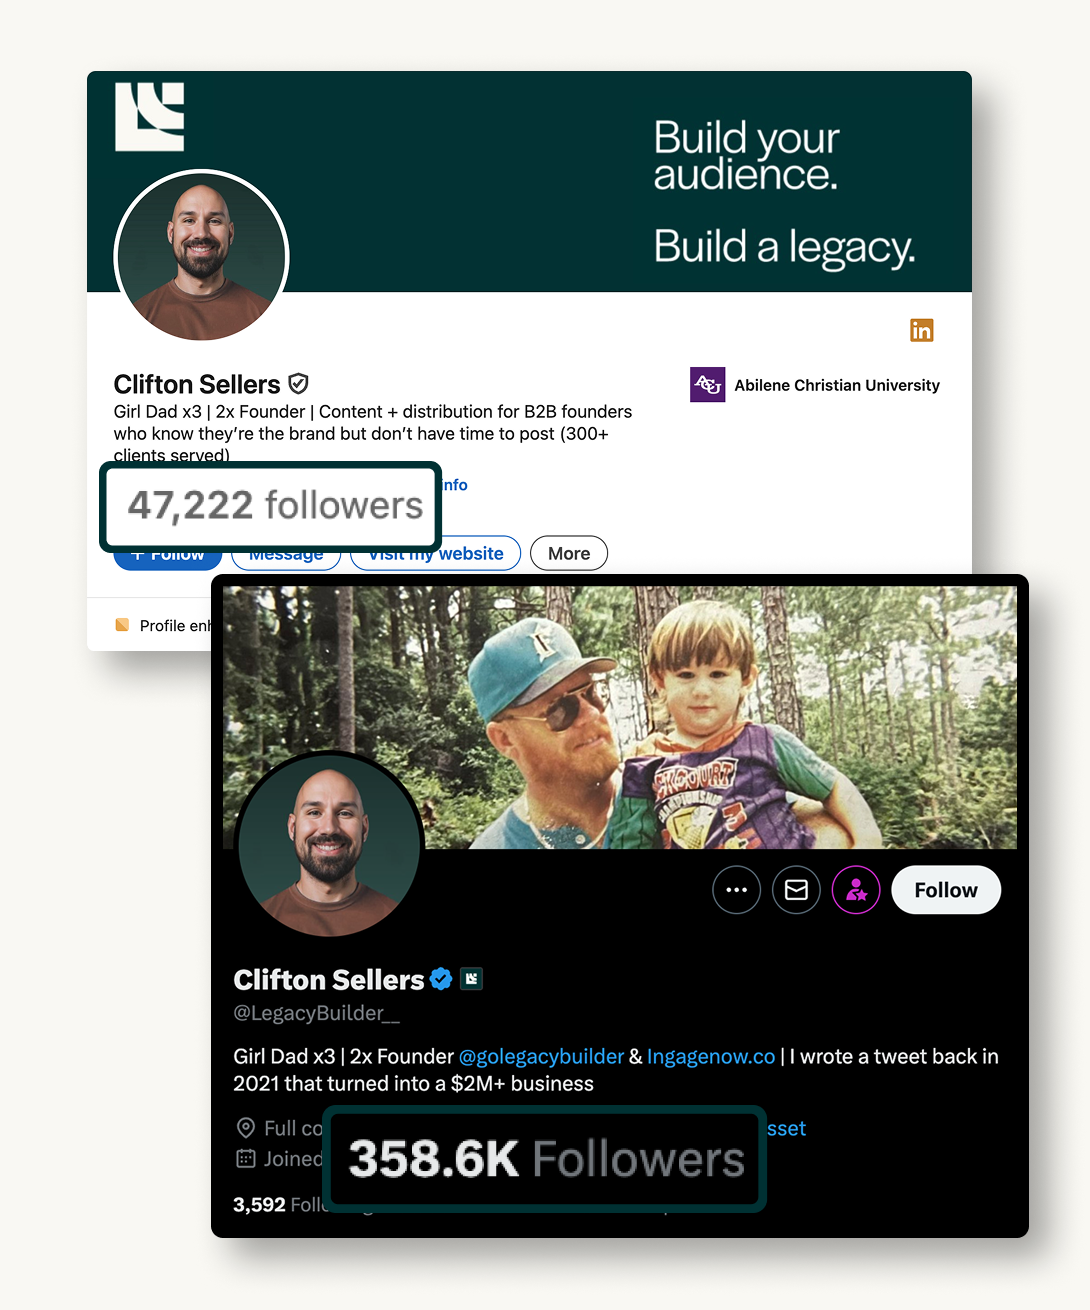The image size is (1090, 1310).
Task: Click the location pin icon
Action: tap(245, 1128)
